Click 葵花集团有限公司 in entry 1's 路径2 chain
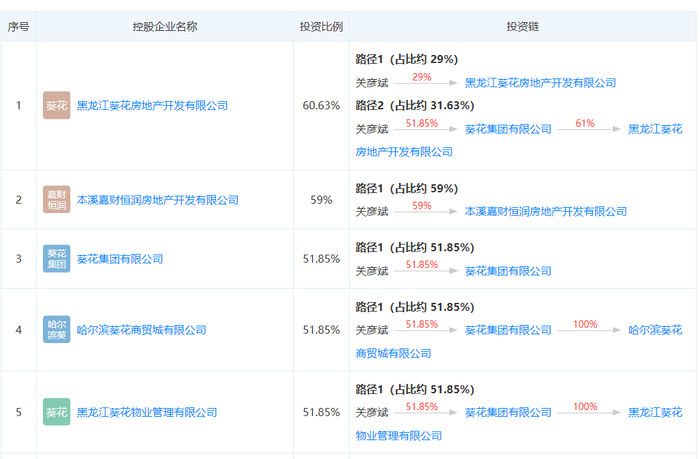Image resolution: width=700 pixels, height=459 pixels. coord(508,129)
